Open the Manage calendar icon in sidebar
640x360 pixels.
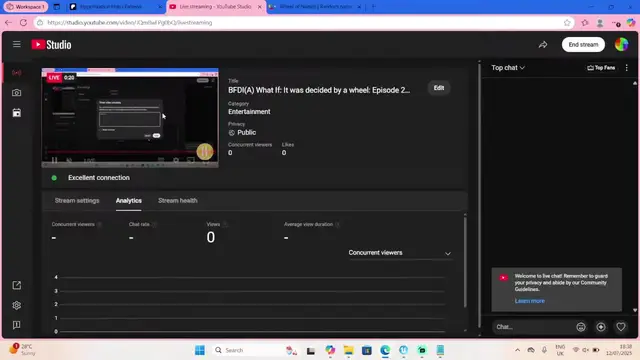click(17, 113)
